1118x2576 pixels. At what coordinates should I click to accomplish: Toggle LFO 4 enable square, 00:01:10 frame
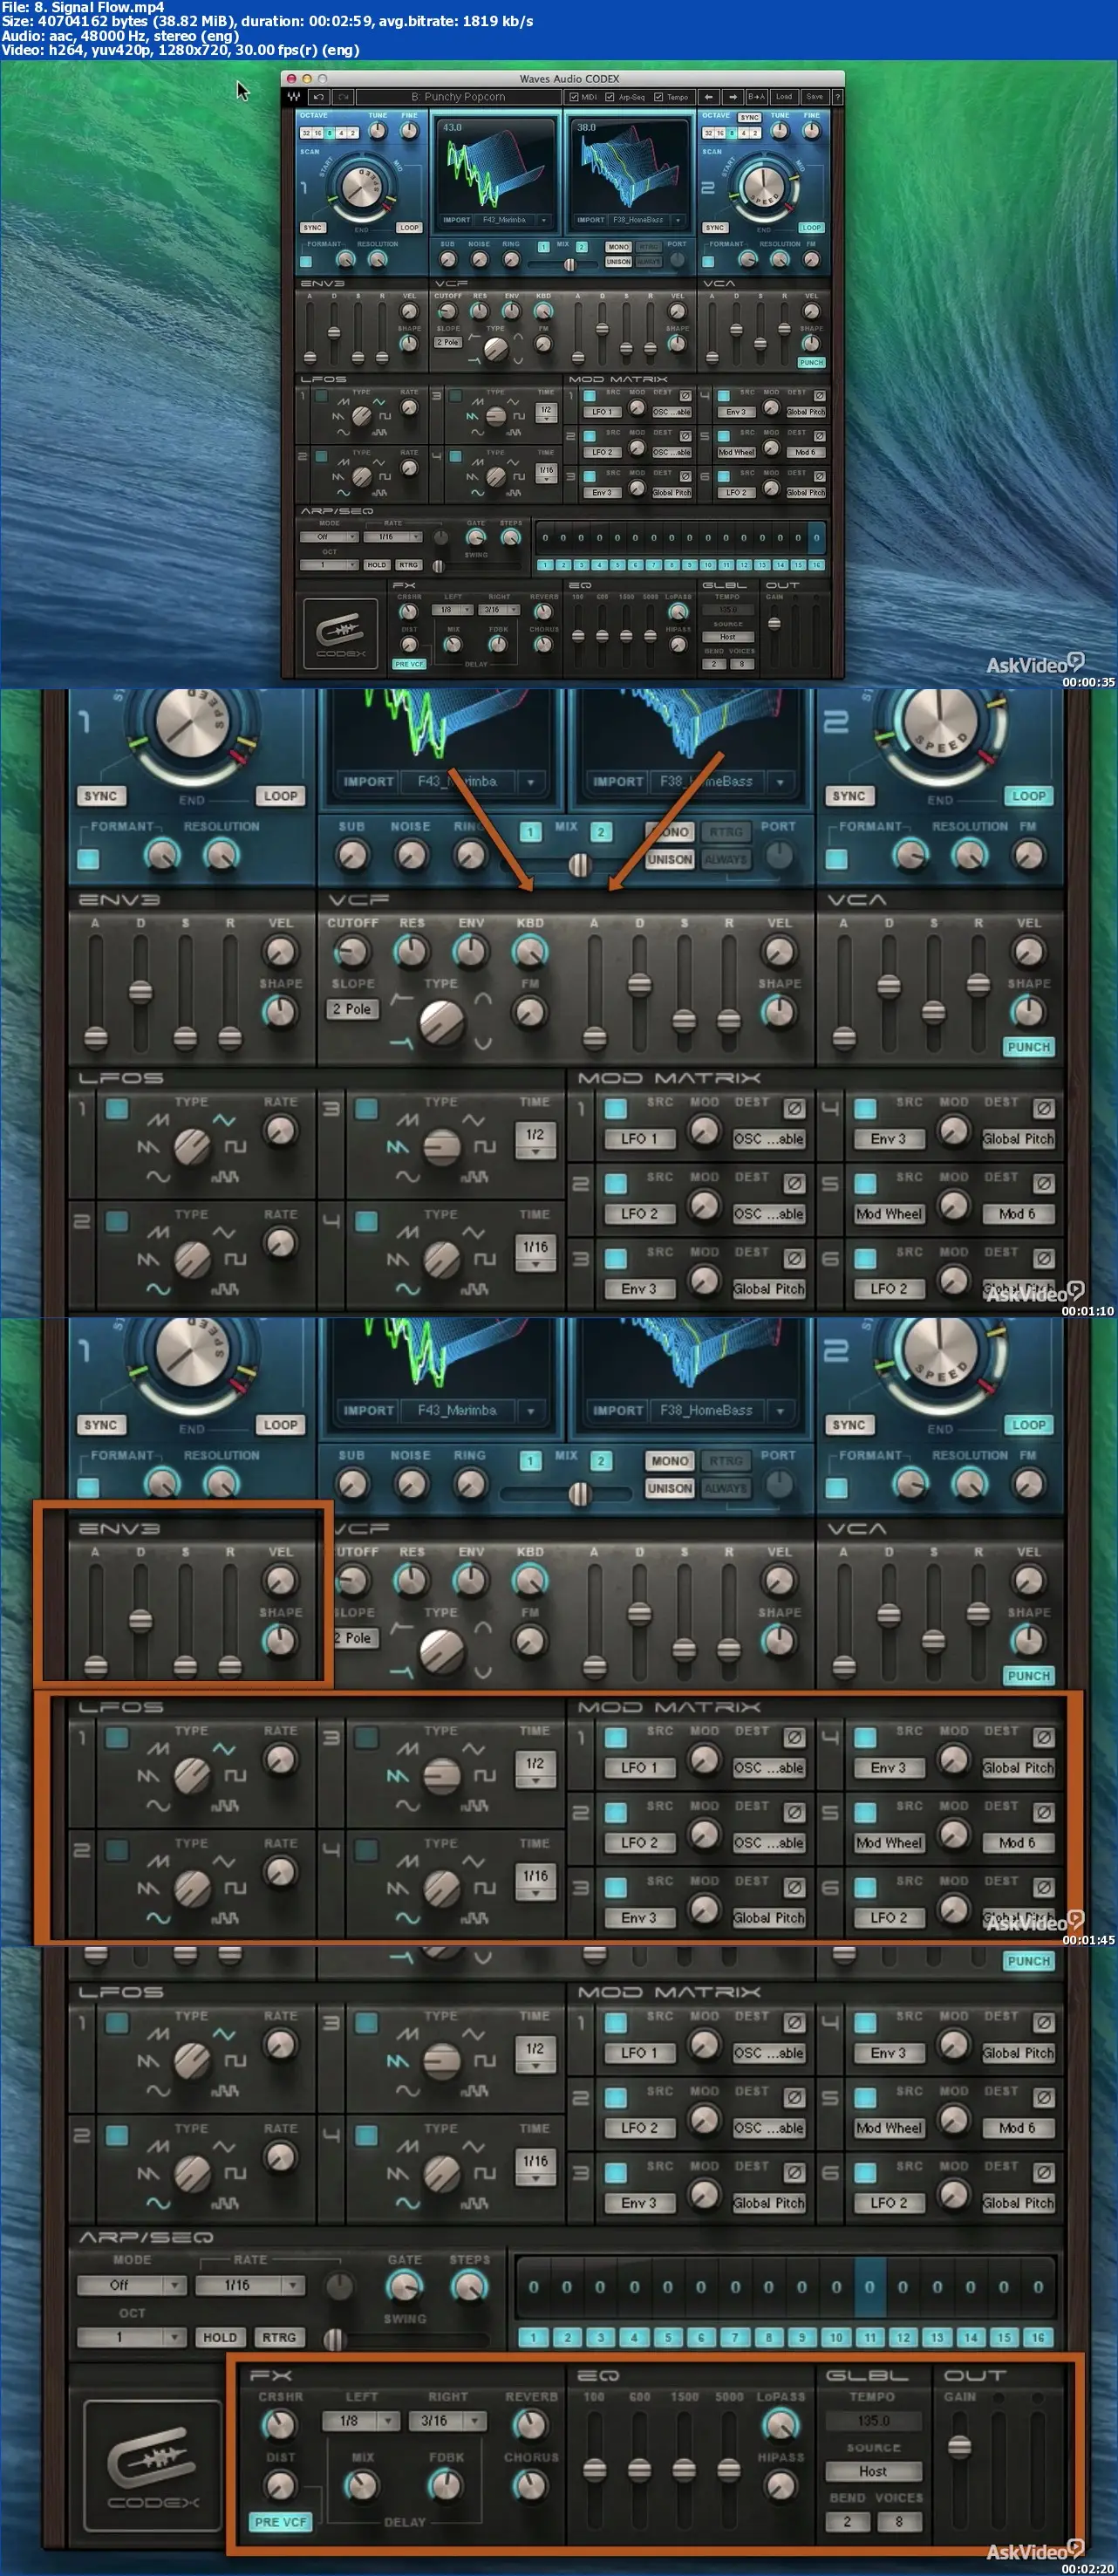coord(366,1221)
